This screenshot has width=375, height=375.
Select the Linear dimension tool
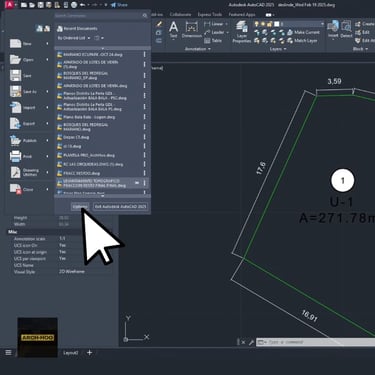coord(214,24)
